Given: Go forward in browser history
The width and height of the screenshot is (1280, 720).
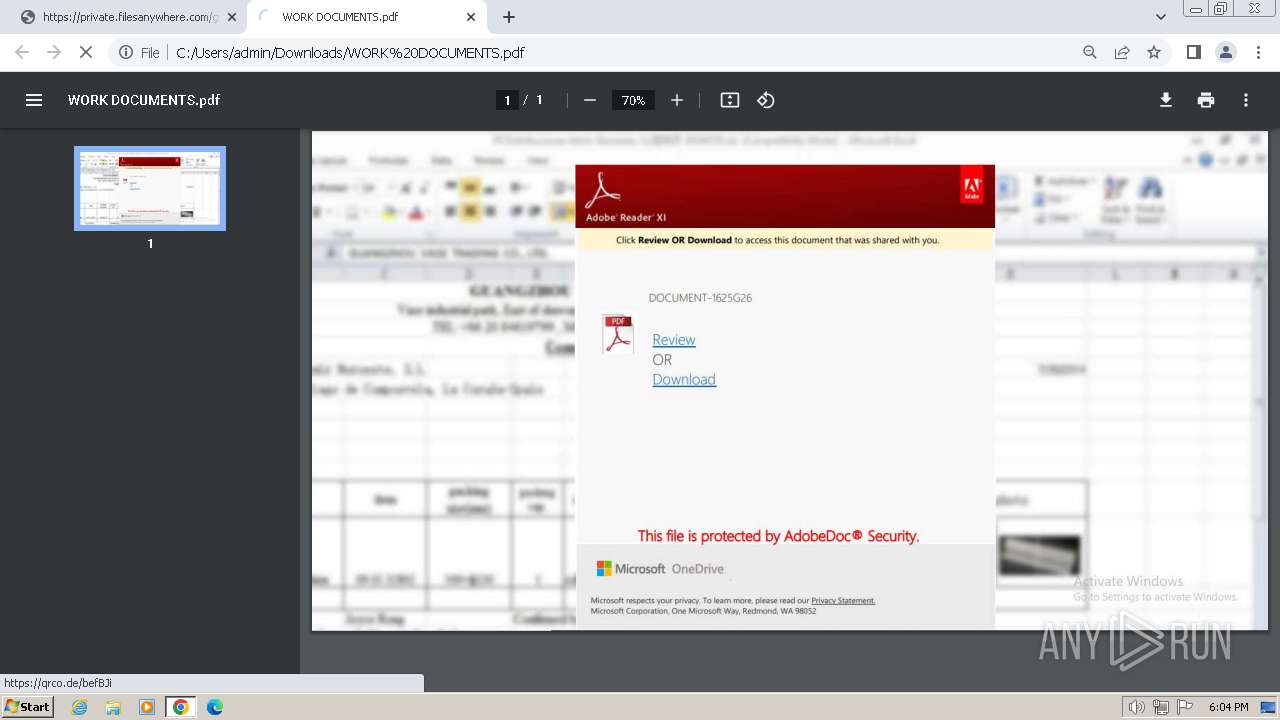Looking at the screenshot, I should [x=54, y=52].
